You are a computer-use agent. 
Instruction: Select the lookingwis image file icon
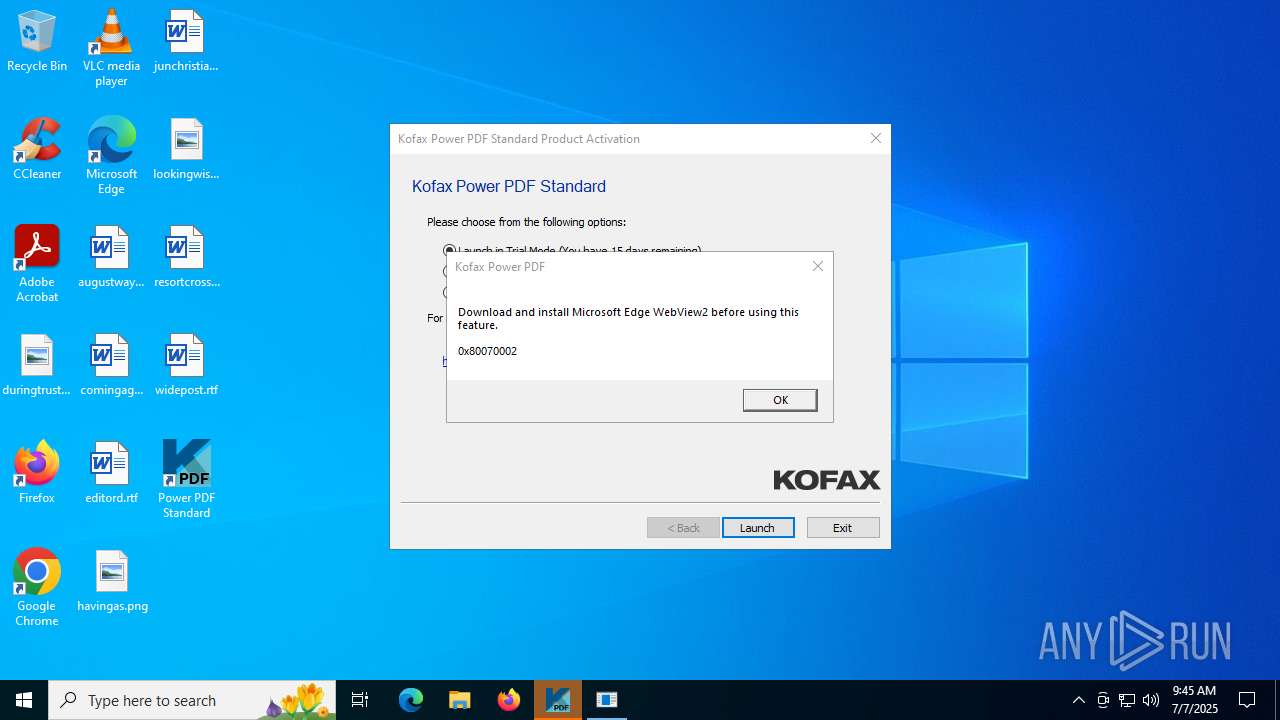tap(186, 150)
